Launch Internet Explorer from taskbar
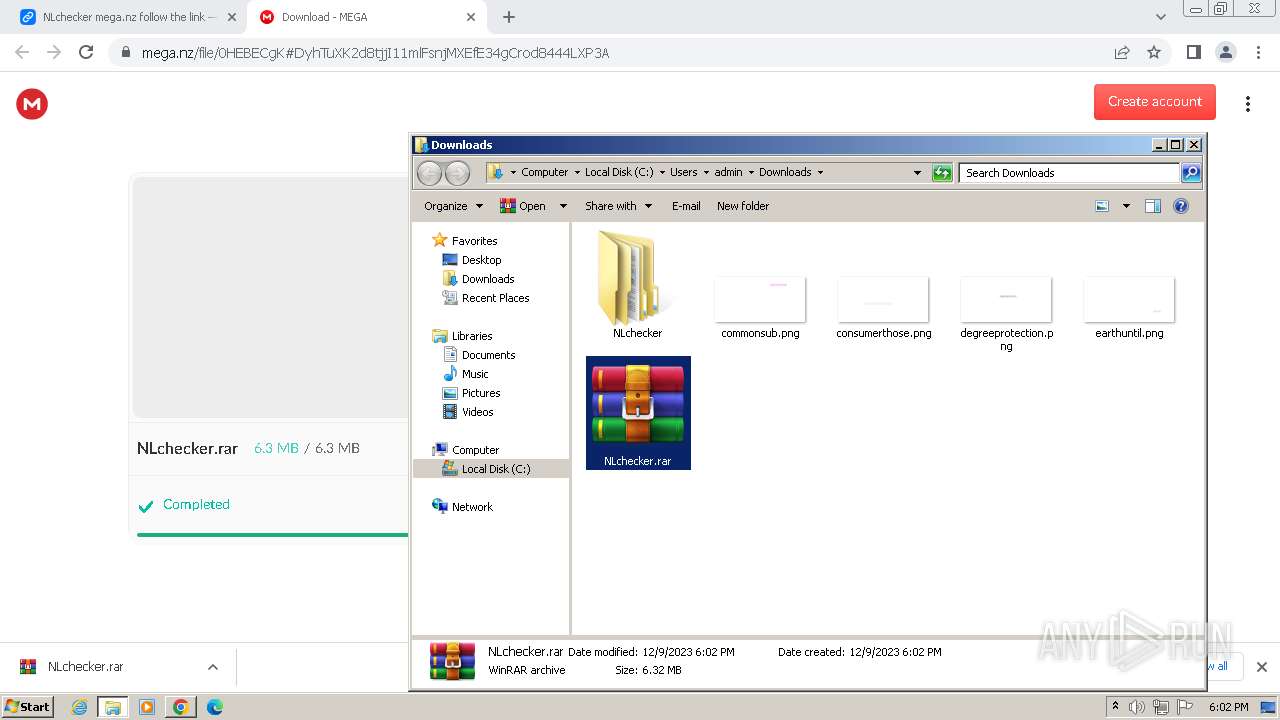The image size is (1280, 720). (79, 707)
